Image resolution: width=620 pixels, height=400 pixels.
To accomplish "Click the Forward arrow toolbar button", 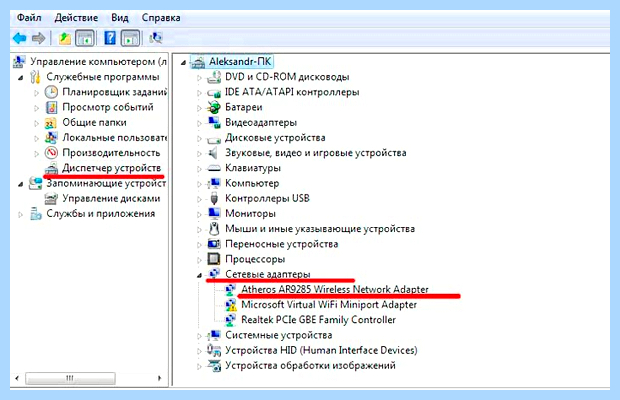I will pyautogui.click(x=38, y=38).
